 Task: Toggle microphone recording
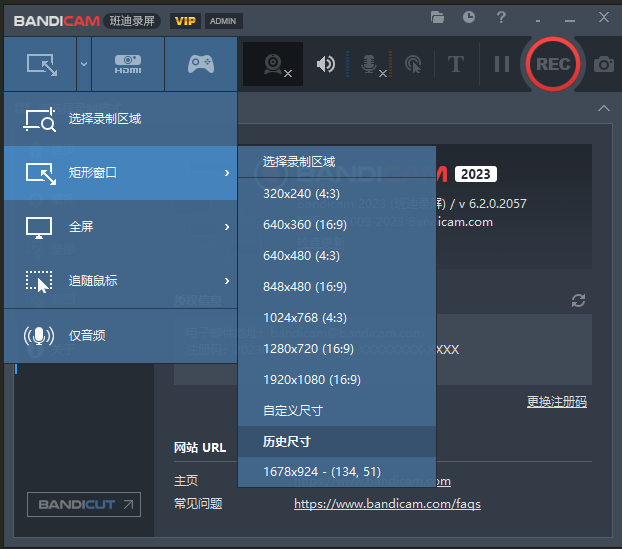click(x=369, y=64)
